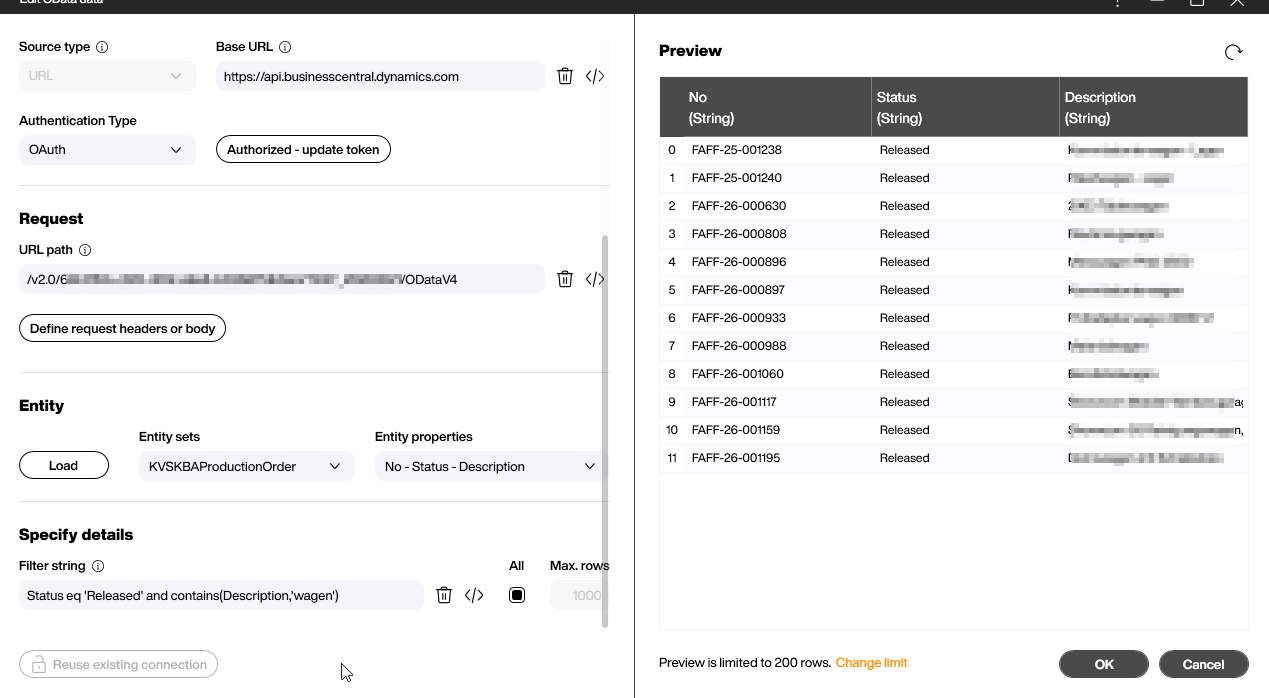Viewport: 1269px width, 698px height.
Task: Click the Status column header
Action: (x=966, y=107)
